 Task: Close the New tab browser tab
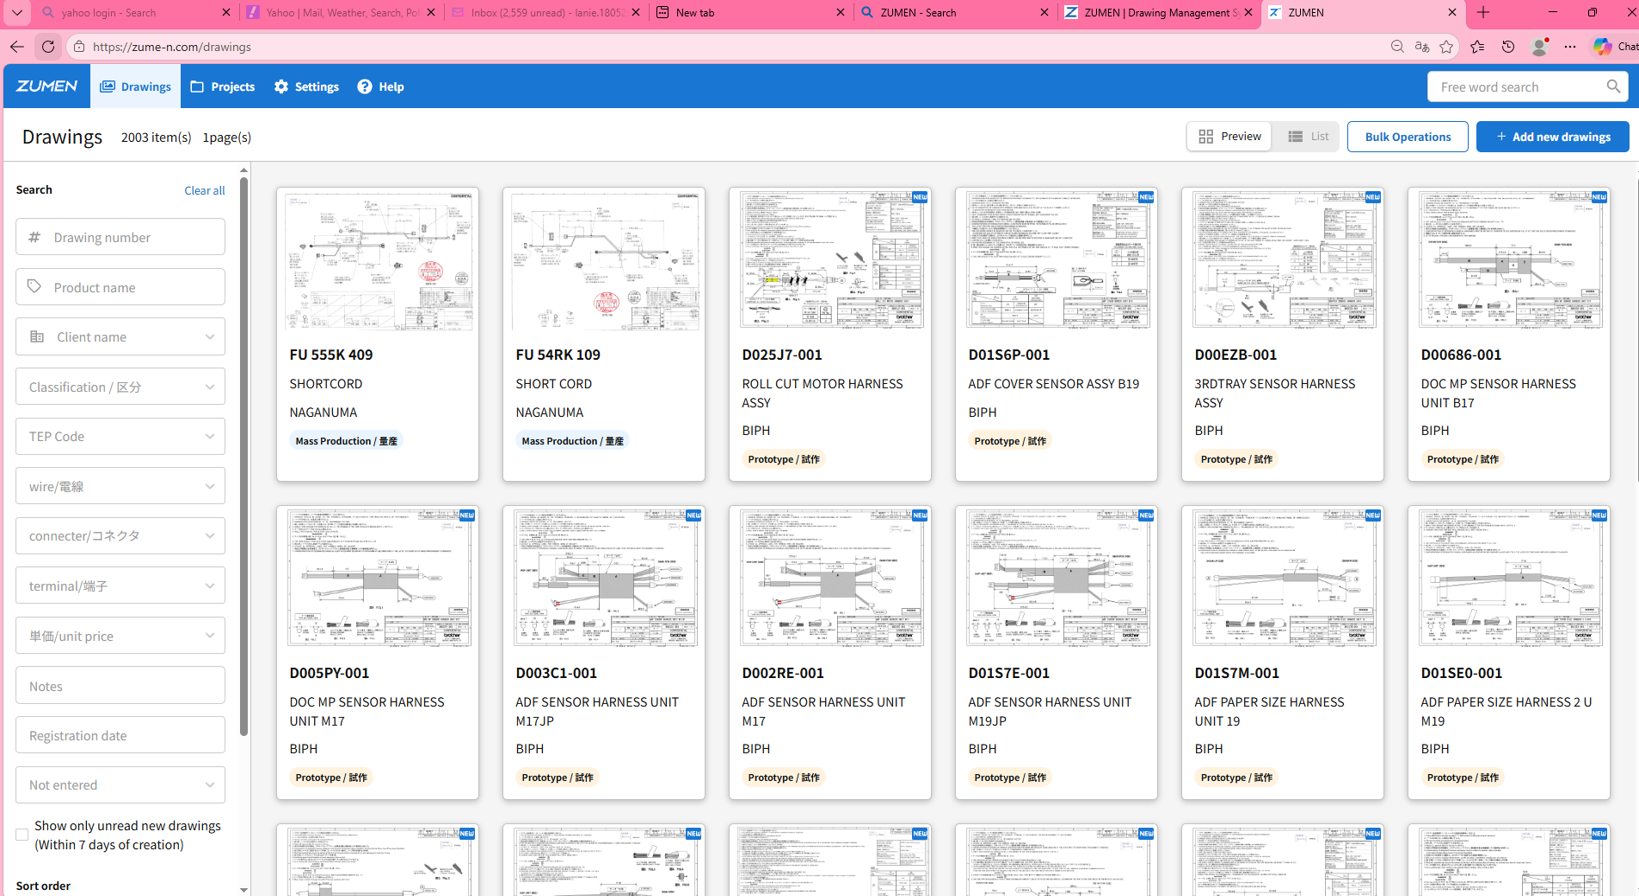point(840,13)
